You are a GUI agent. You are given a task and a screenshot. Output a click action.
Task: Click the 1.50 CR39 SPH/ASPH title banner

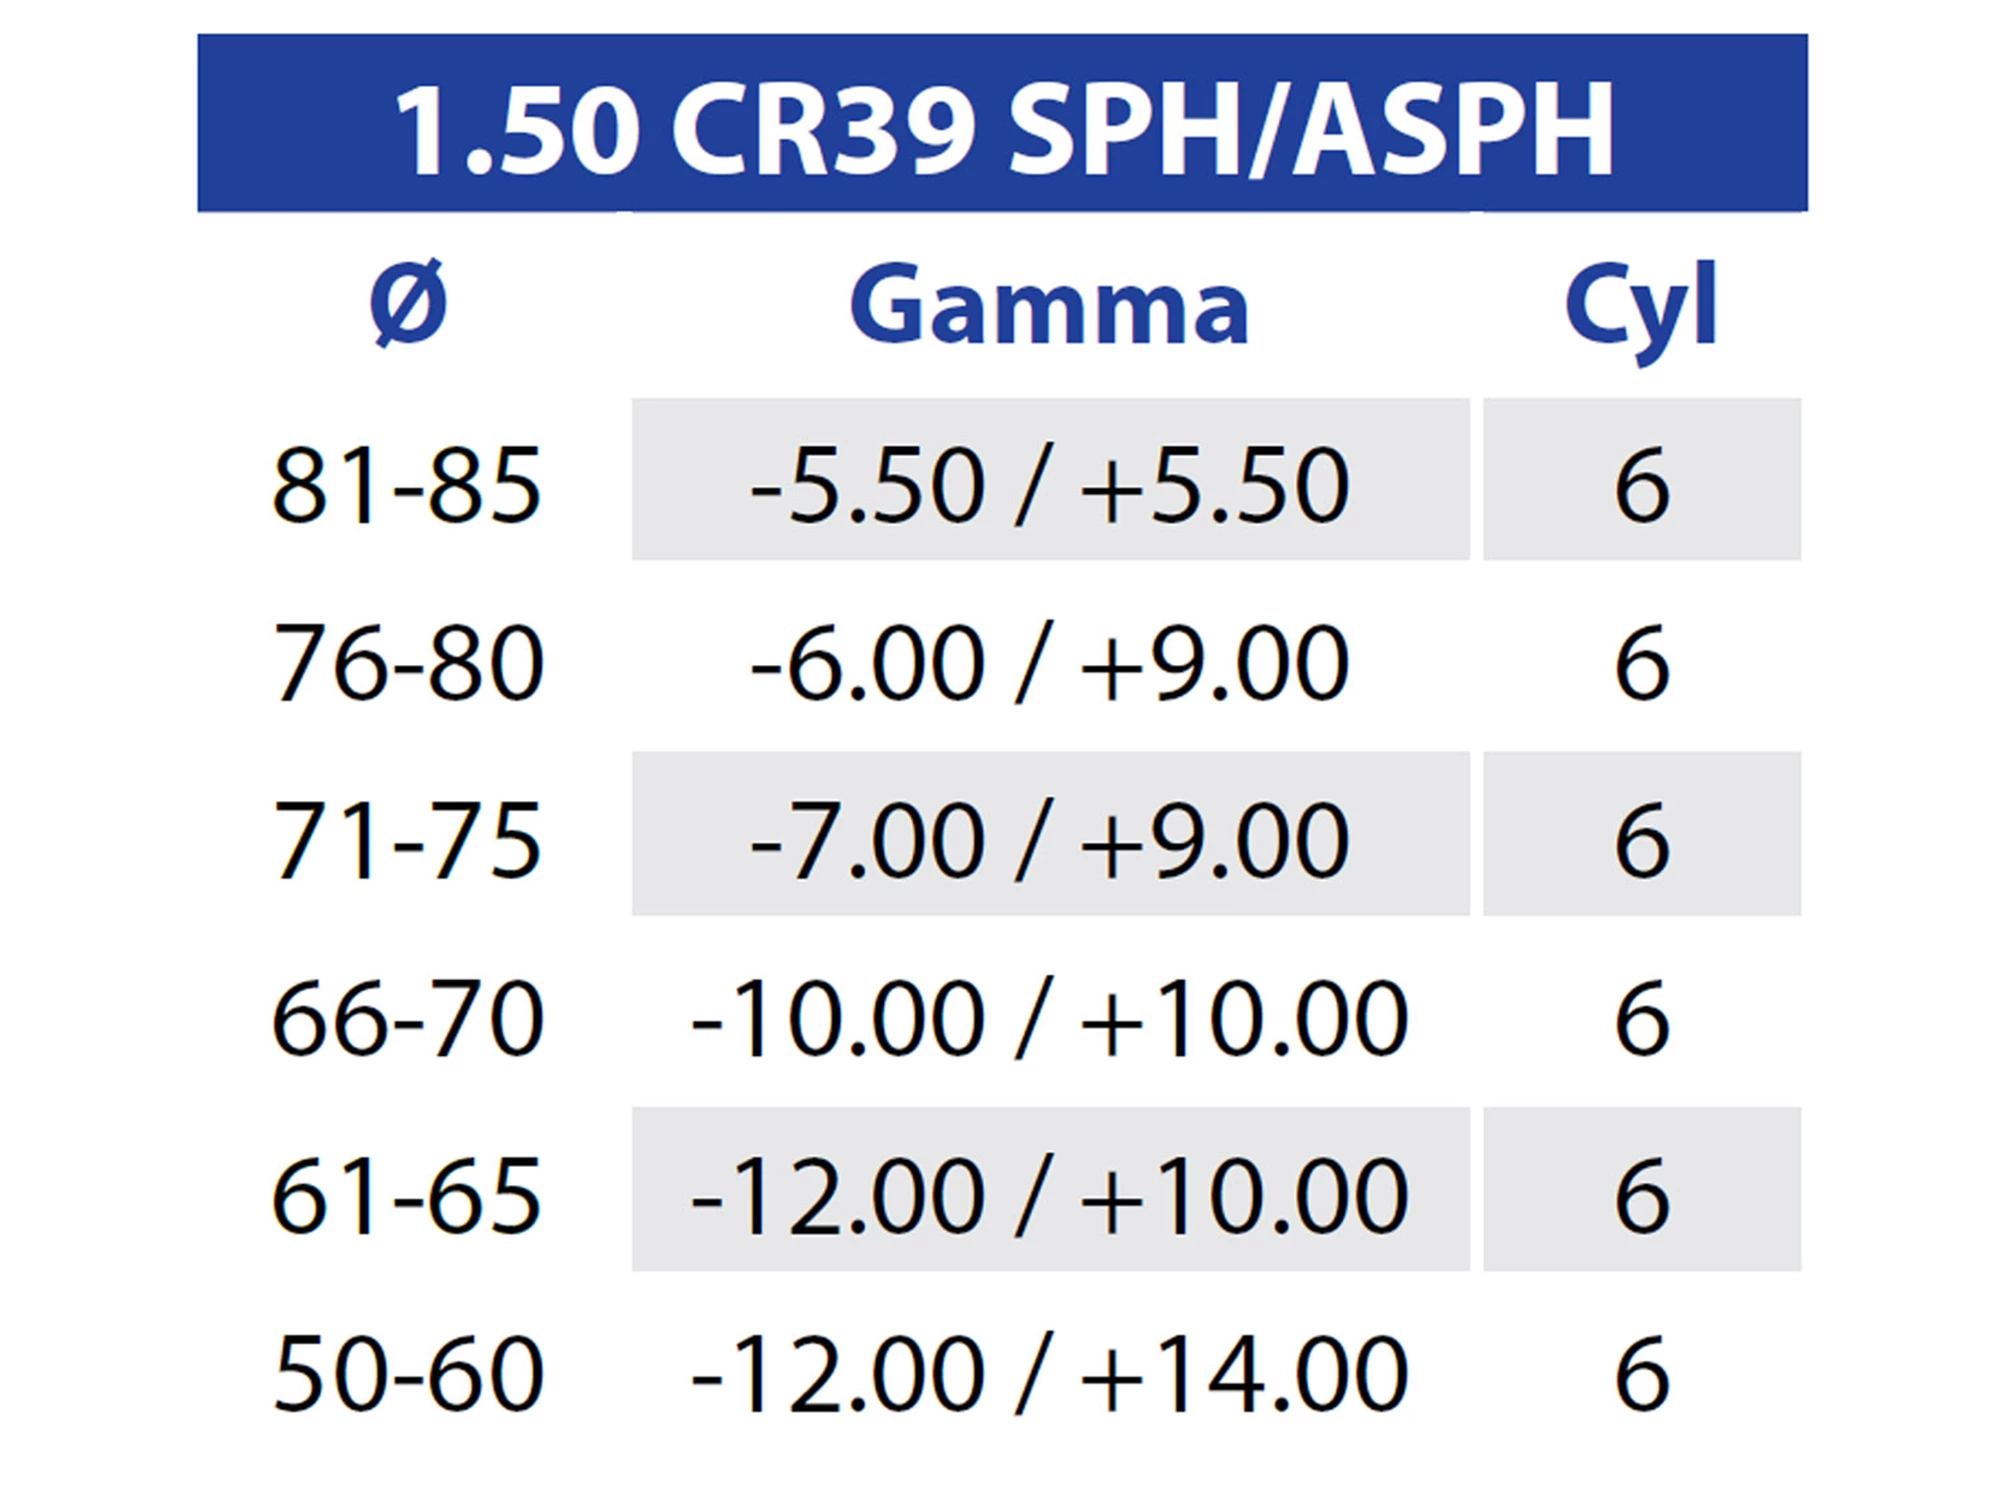[1002, 125]
